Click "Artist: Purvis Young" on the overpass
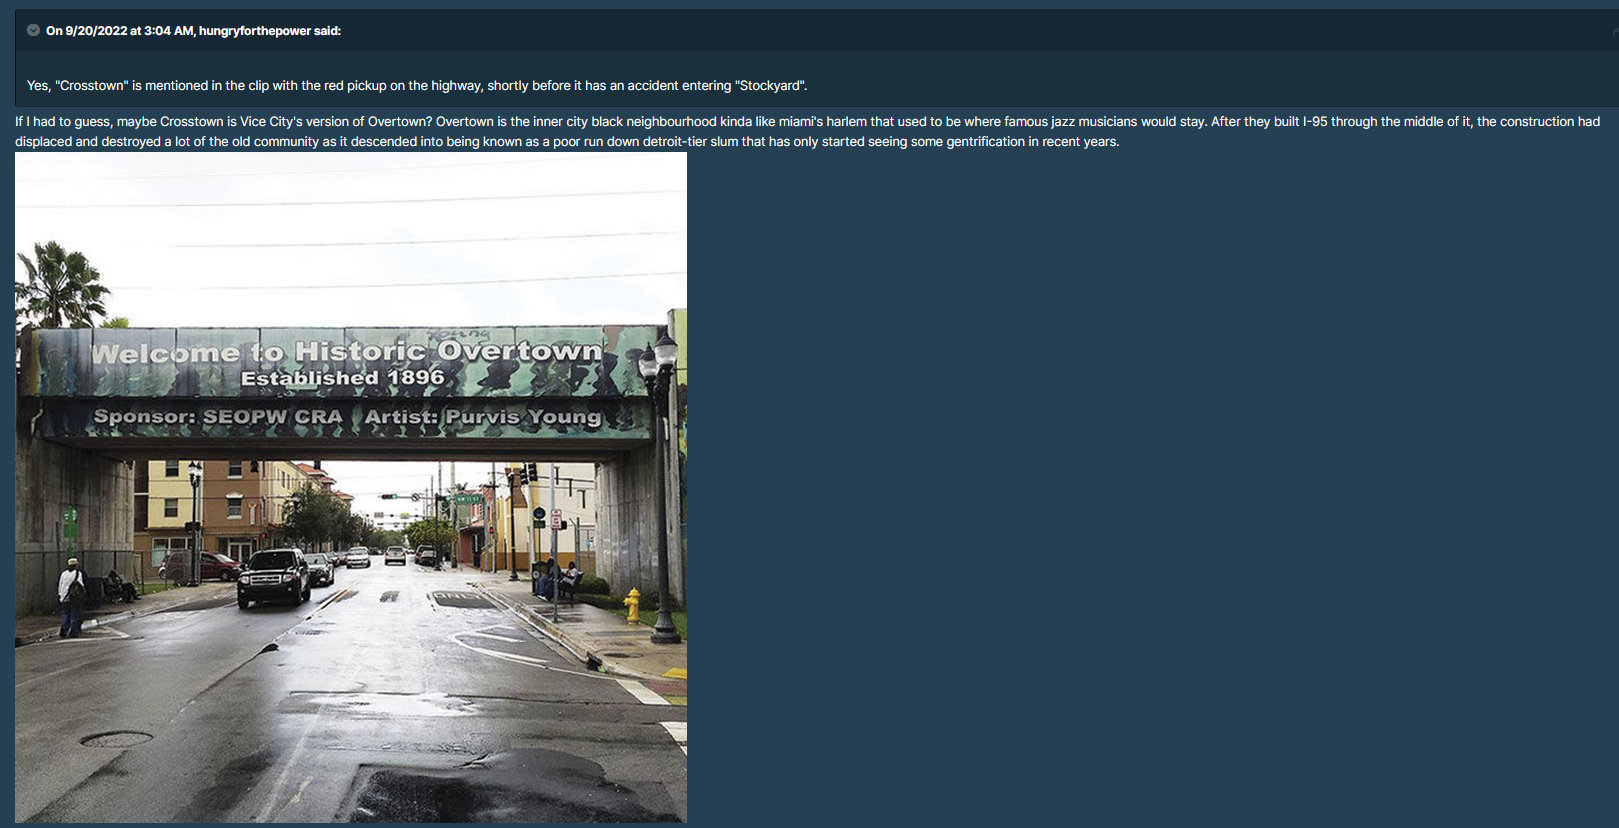The height and width of the screenshot is (828, 1619). 483,417
